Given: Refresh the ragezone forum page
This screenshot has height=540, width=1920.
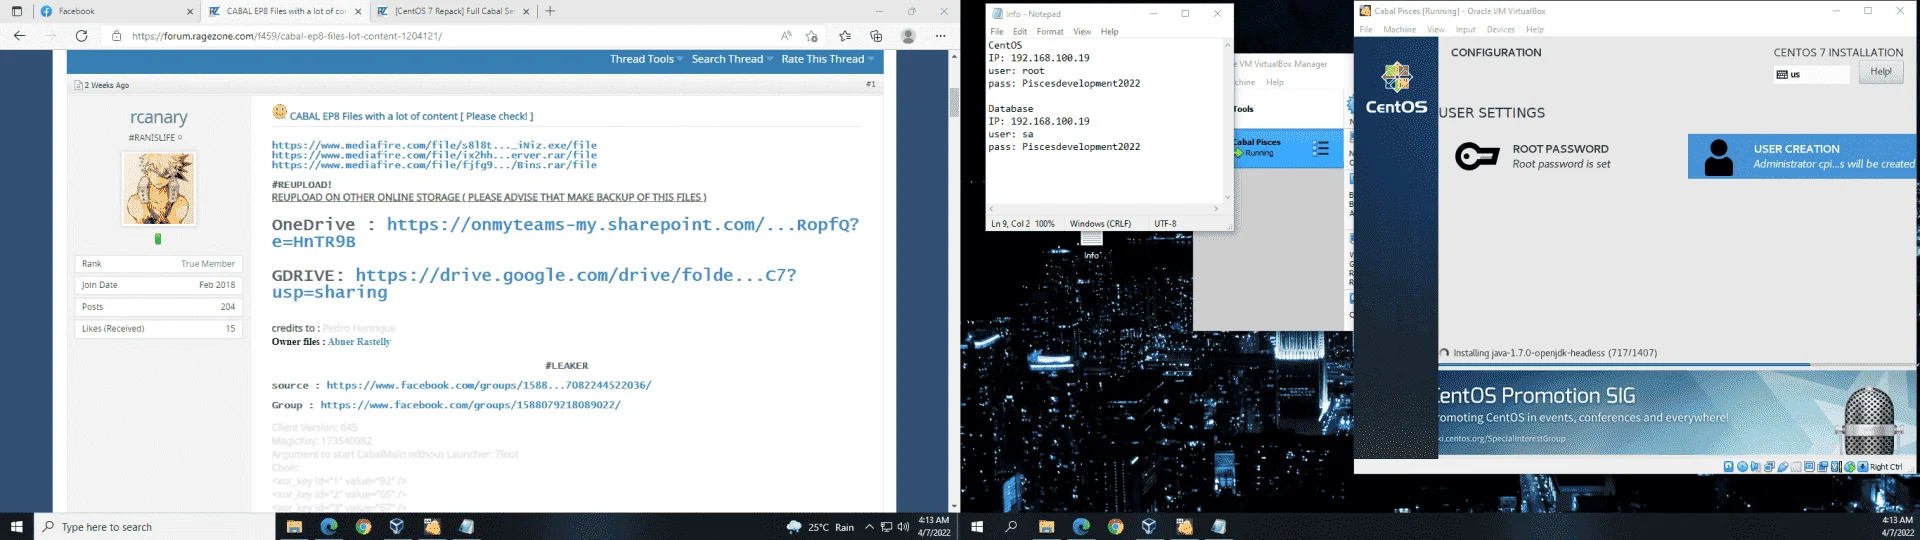Looking at the screenshot, I should 82,36.
